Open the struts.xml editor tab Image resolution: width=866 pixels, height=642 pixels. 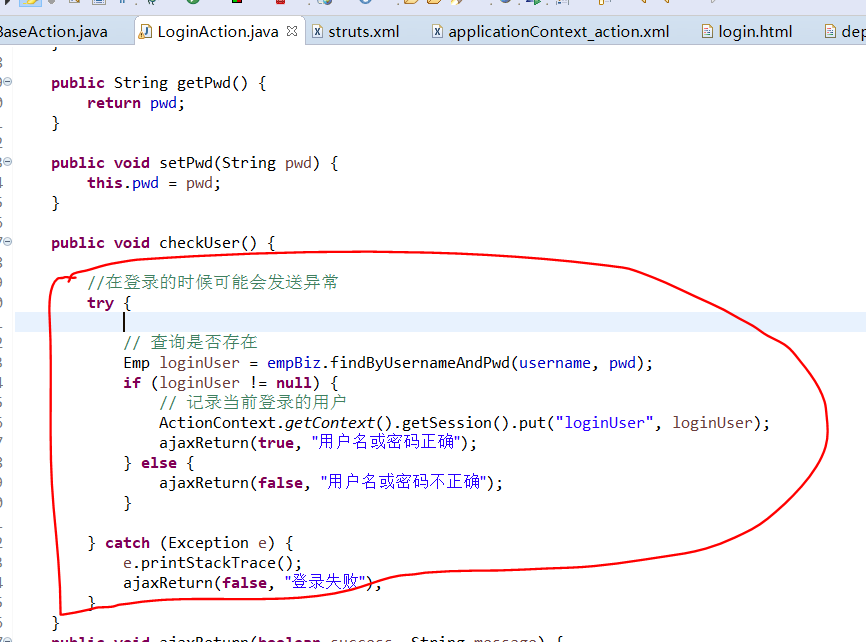tap(363, 32)
